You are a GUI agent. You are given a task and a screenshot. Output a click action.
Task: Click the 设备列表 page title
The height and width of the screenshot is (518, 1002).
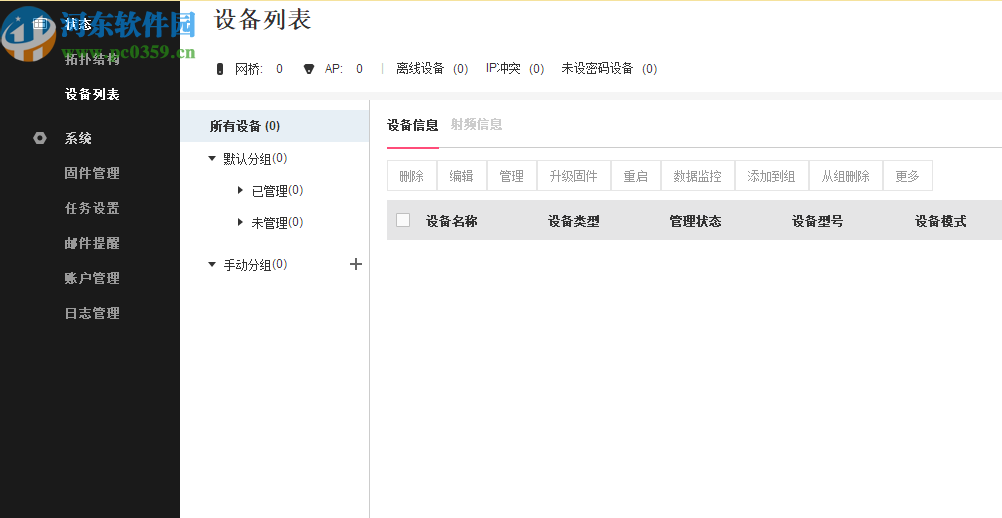262,19
